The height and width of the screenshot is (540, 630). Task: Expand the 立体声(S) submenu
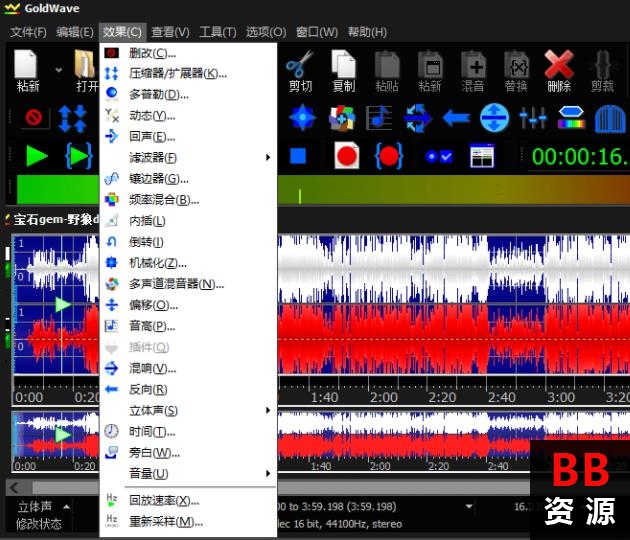click(x=188, y=410)
